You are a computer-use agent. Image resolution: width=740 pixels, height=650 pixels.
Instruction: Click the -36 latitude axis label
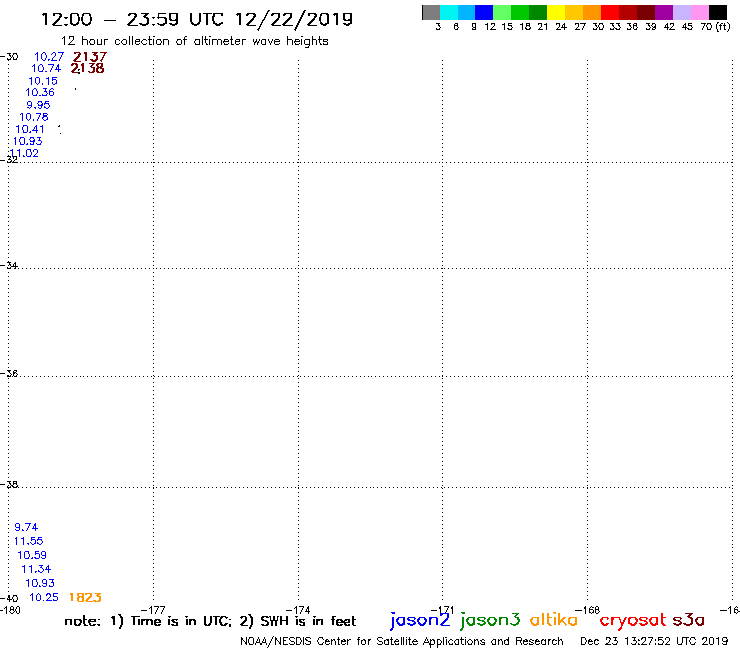point(9,373)
